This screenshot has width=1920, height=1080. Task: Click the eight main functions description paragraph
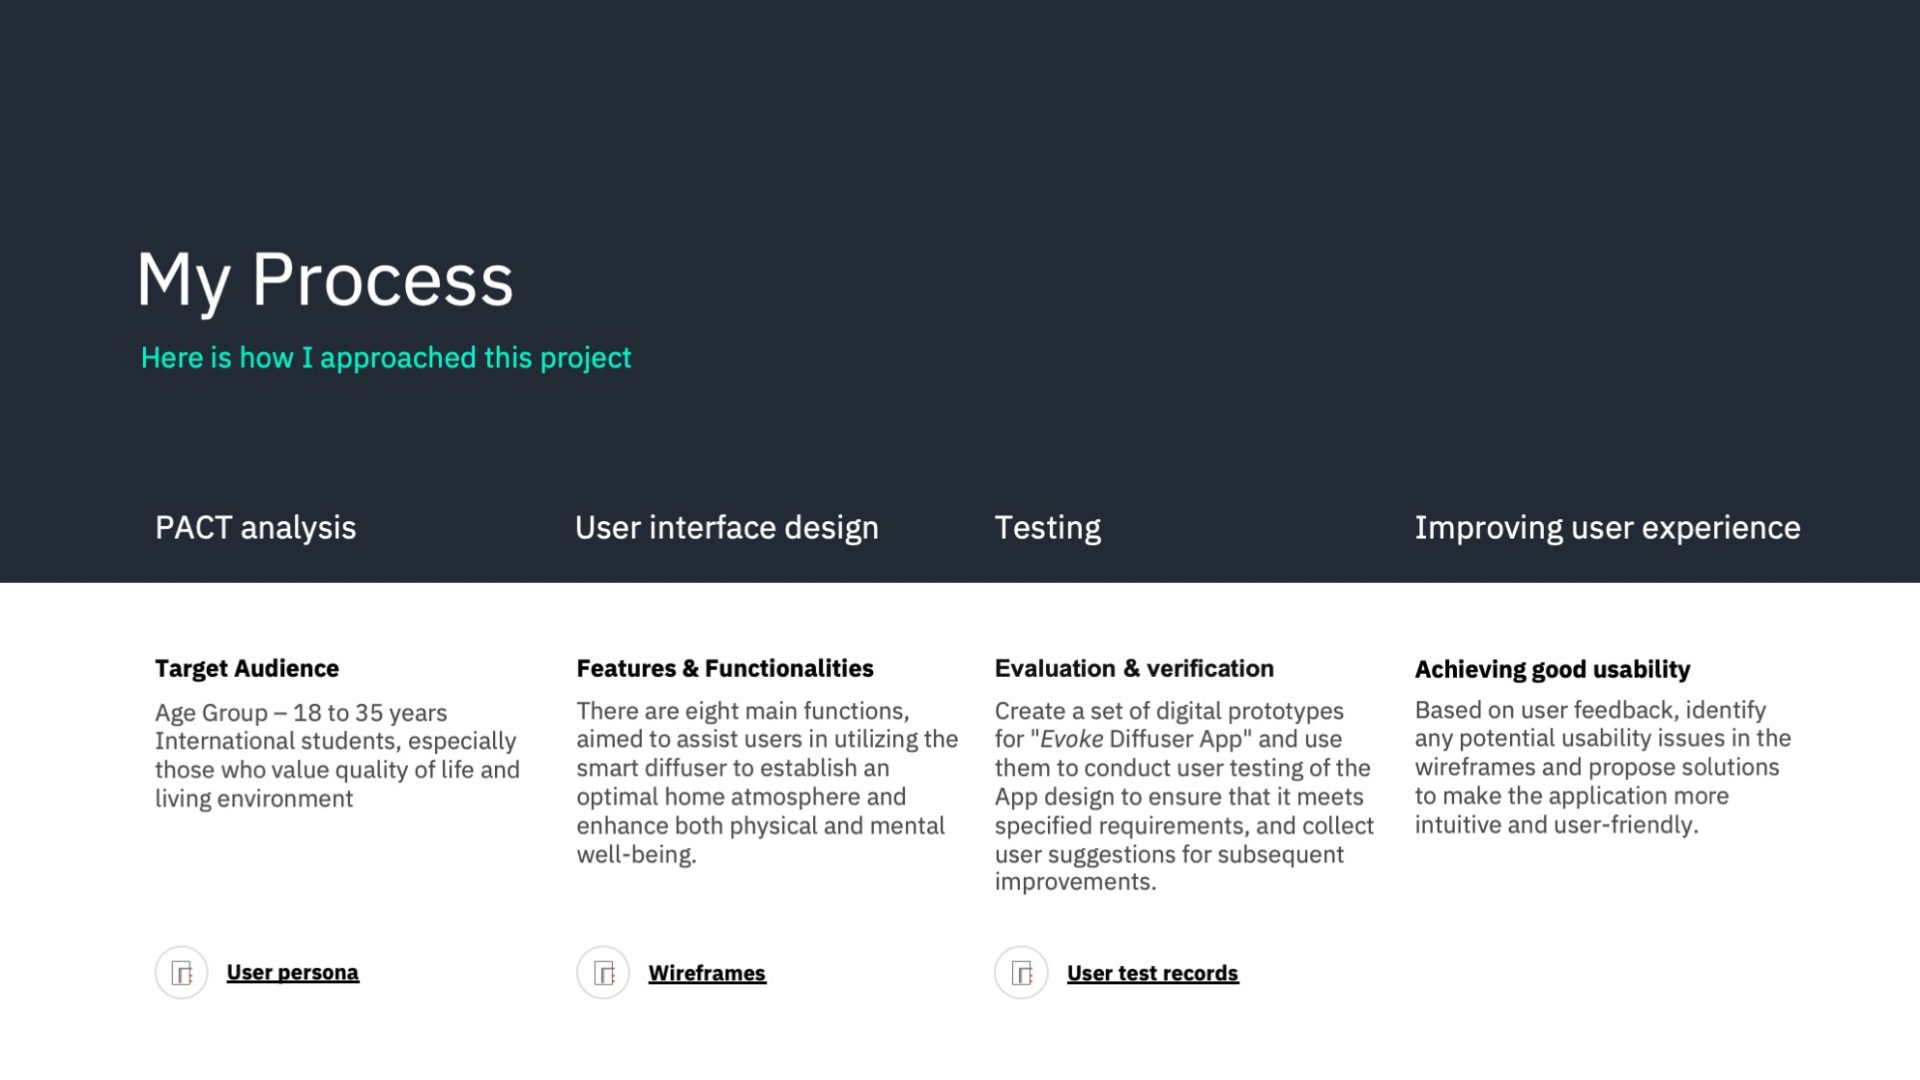point(767,782)
